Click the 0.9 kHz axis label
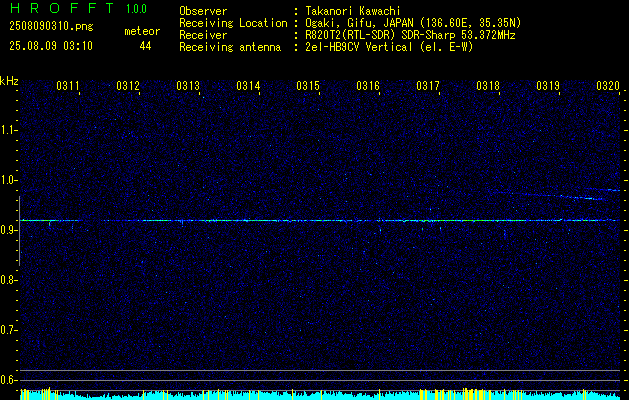The width and height of the screenshot is (629, 400). point(8,230)
